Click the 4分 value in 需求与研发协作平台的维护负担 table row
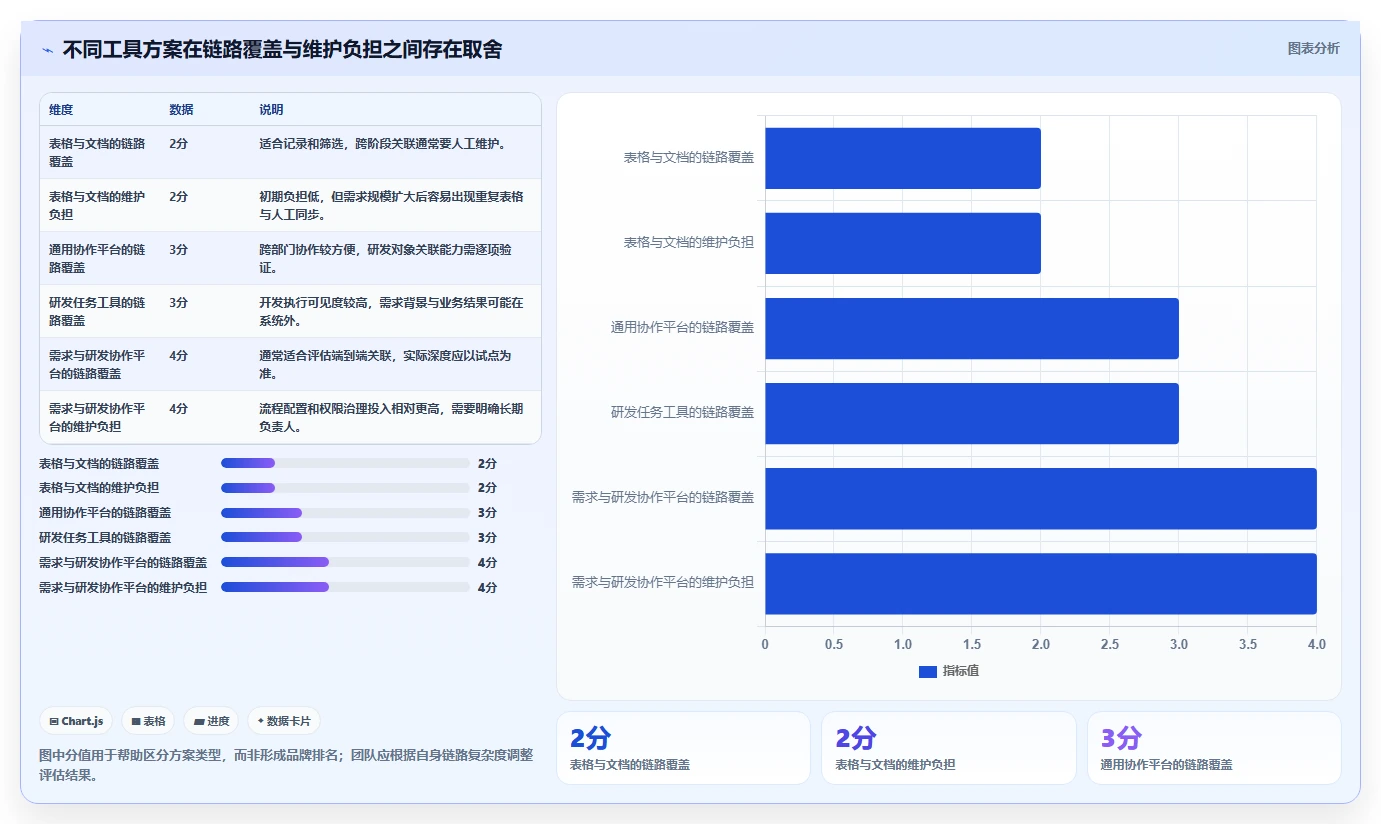The height and width of the screenshot is (824, 1381). (178, 408)
